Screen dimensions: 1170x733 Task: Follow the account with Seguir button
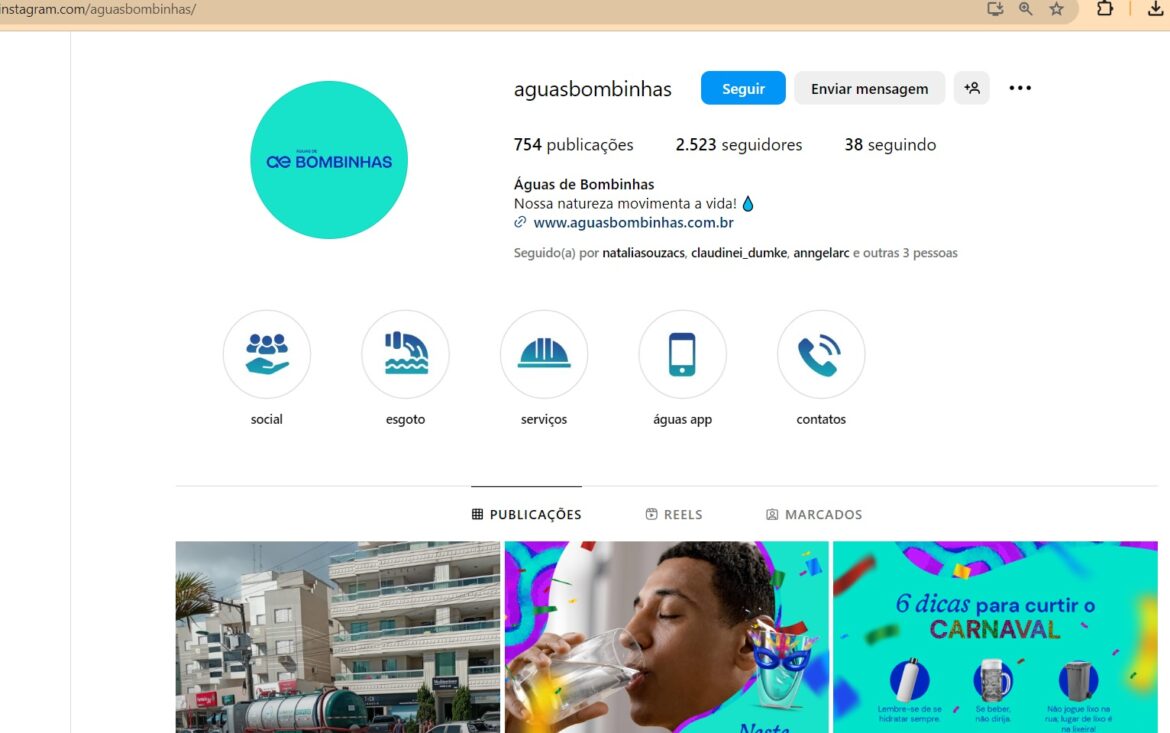743,88
